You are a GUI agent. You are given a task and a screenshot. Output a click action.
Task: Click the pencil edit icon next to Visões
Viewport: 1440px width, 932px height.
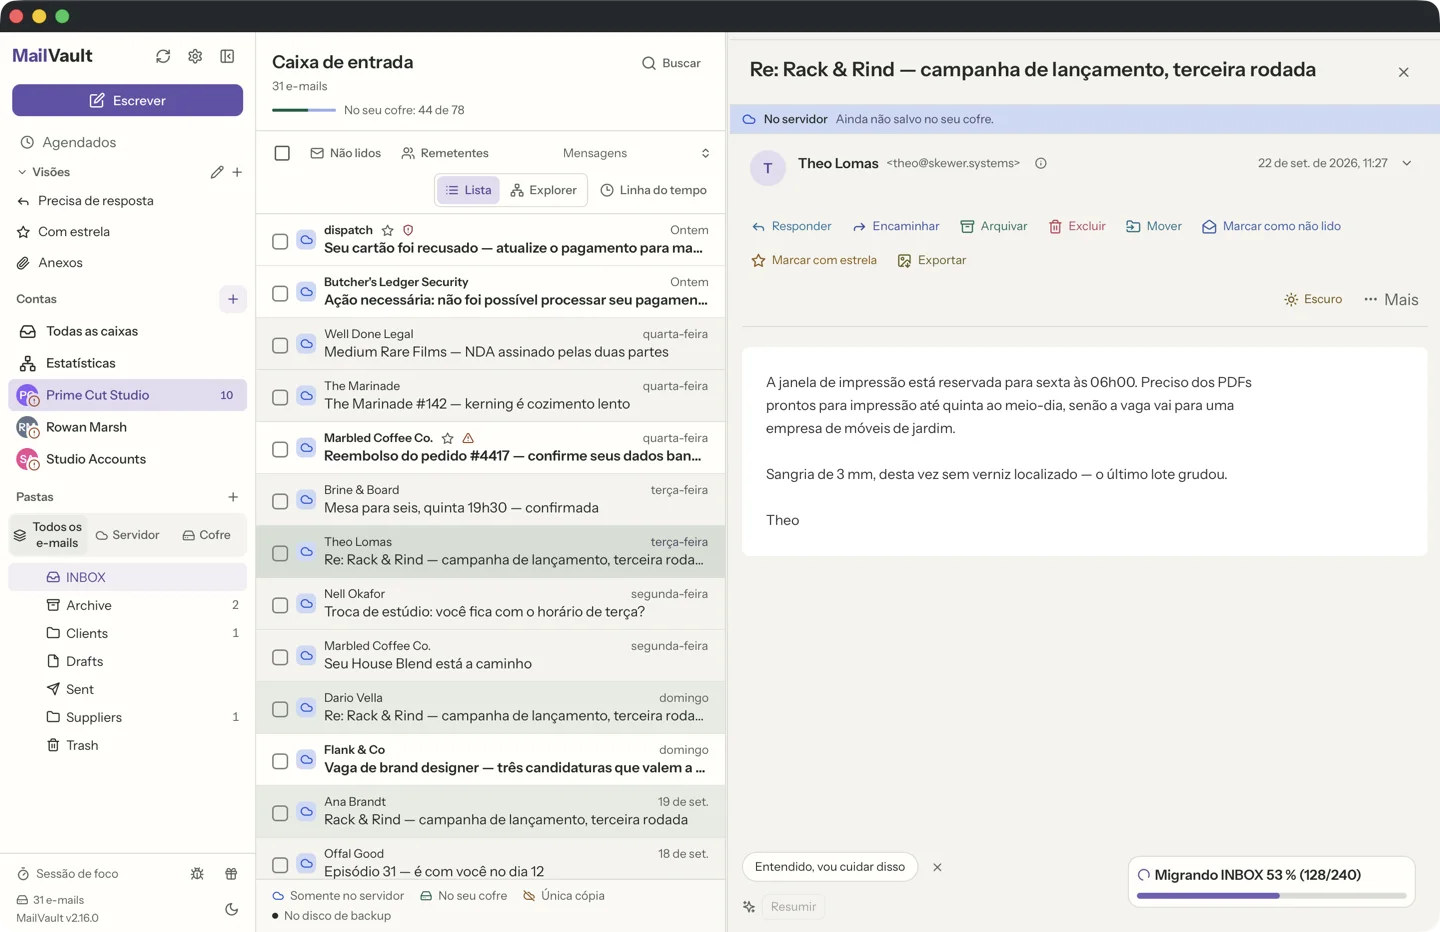tap(217, 172)
